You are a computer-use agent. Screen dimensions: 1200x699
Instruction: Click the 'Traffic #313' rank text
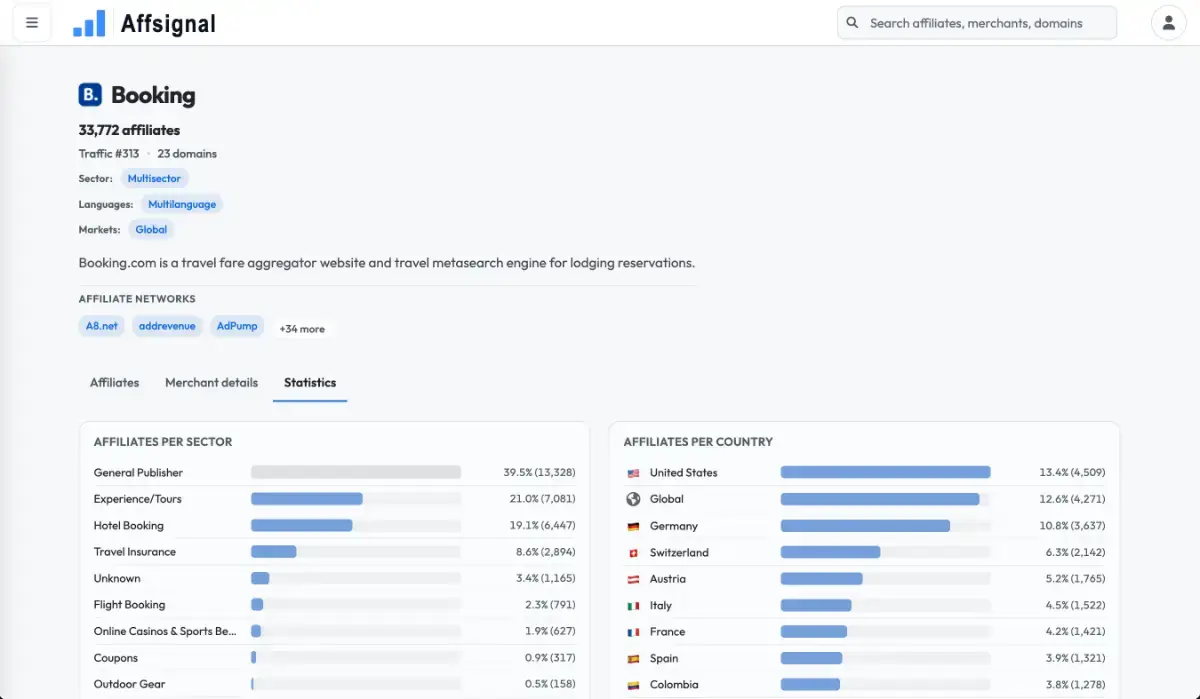[x=109, y=154]
